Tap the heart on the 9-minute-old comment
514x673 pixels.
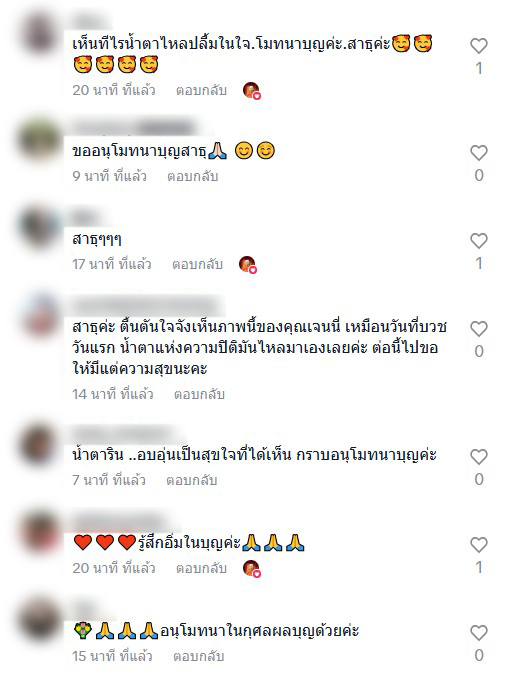479,153
